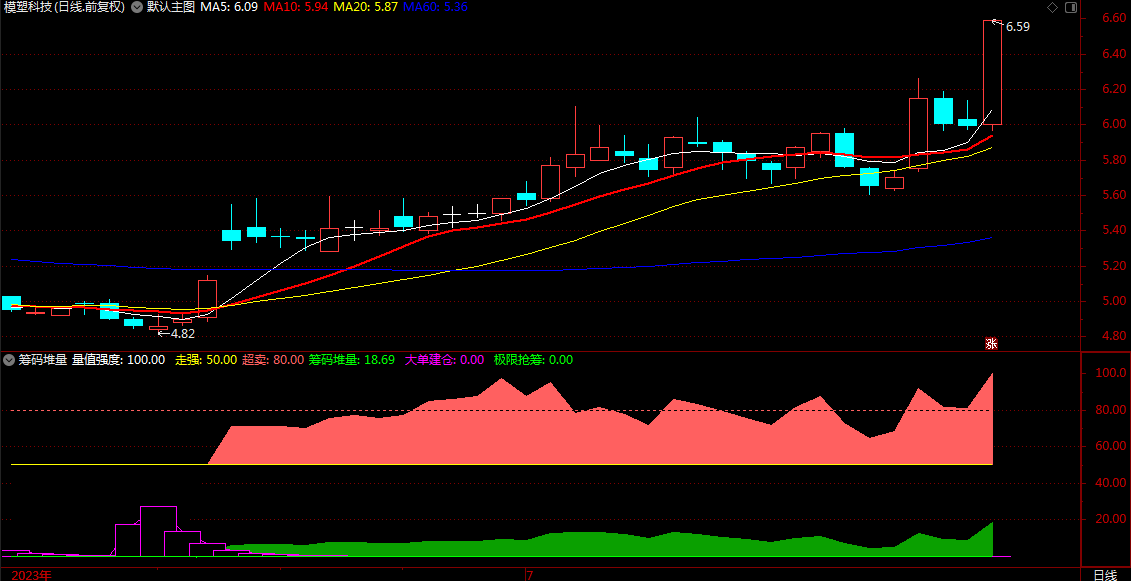This screenshot has width=1131, height=581.
Task: Click the 日线 period button at bottom right
Action: [1104, 575]
